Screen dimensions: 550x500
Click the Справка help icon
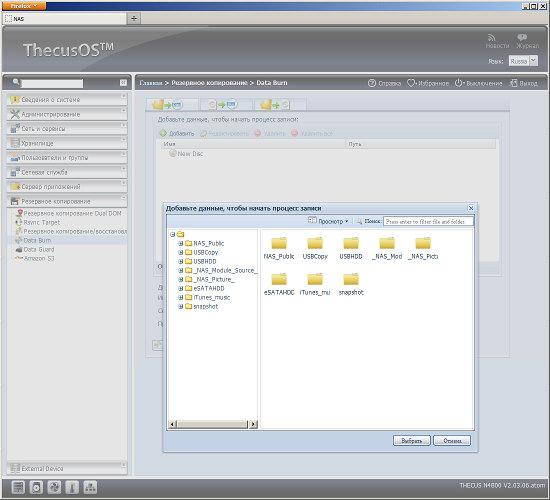click(x=372, y=83)
